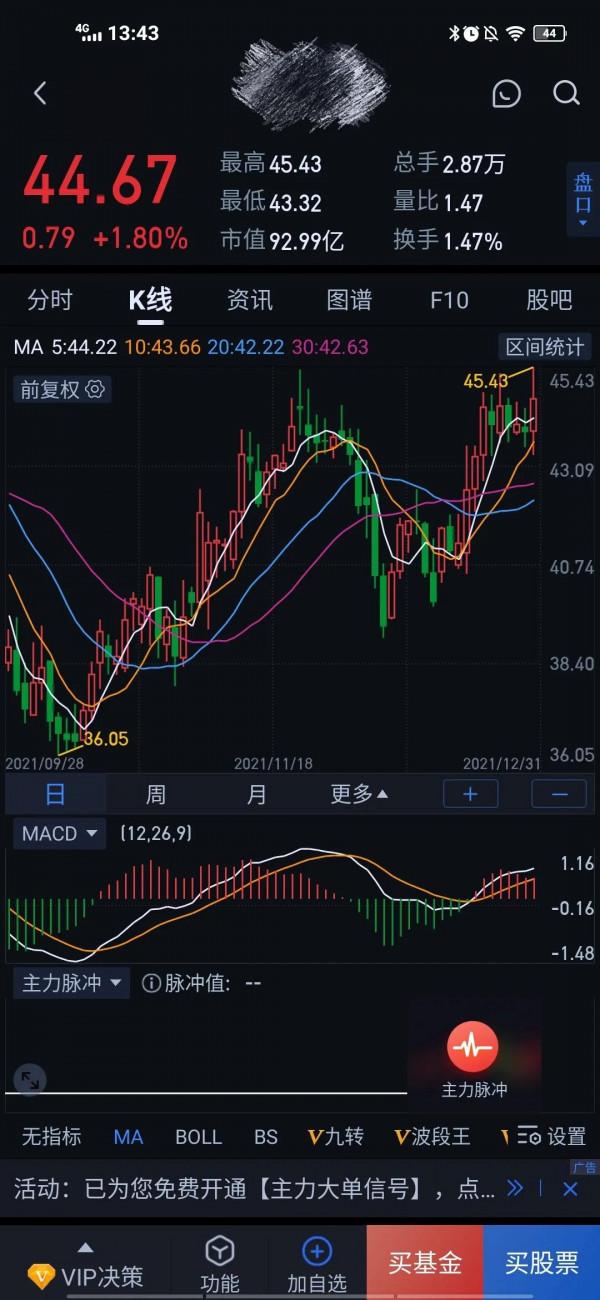Select the 波段王 VIP indicator

pos(432,1137)
